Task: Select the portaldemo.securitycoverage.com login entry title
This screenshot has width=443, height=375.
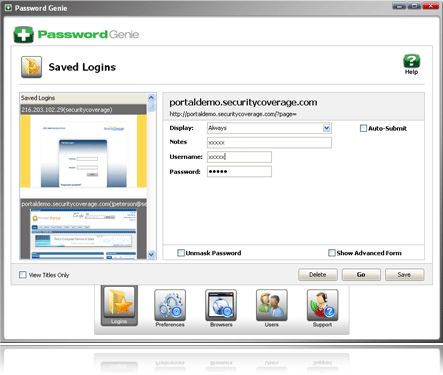Action: coord(83,204)
